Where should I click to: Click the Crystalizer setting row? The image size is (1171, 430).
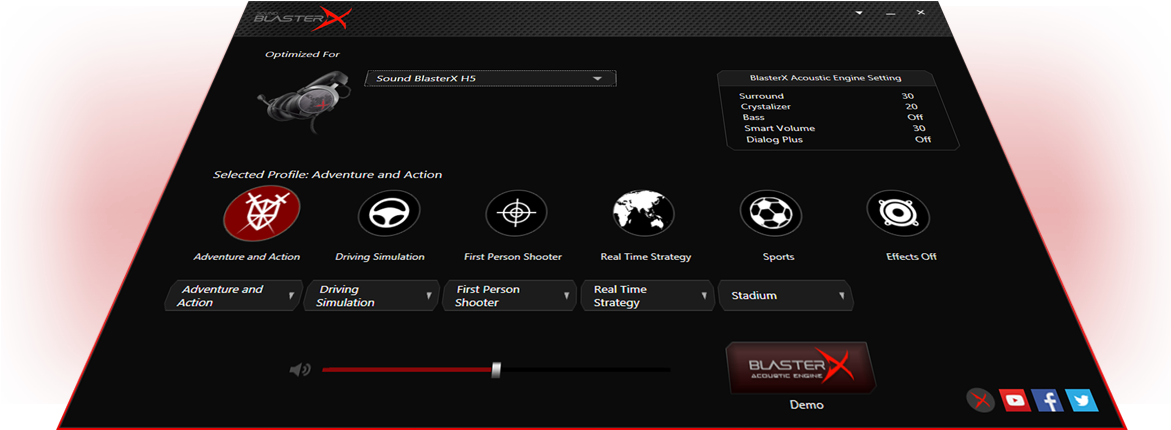830,107
